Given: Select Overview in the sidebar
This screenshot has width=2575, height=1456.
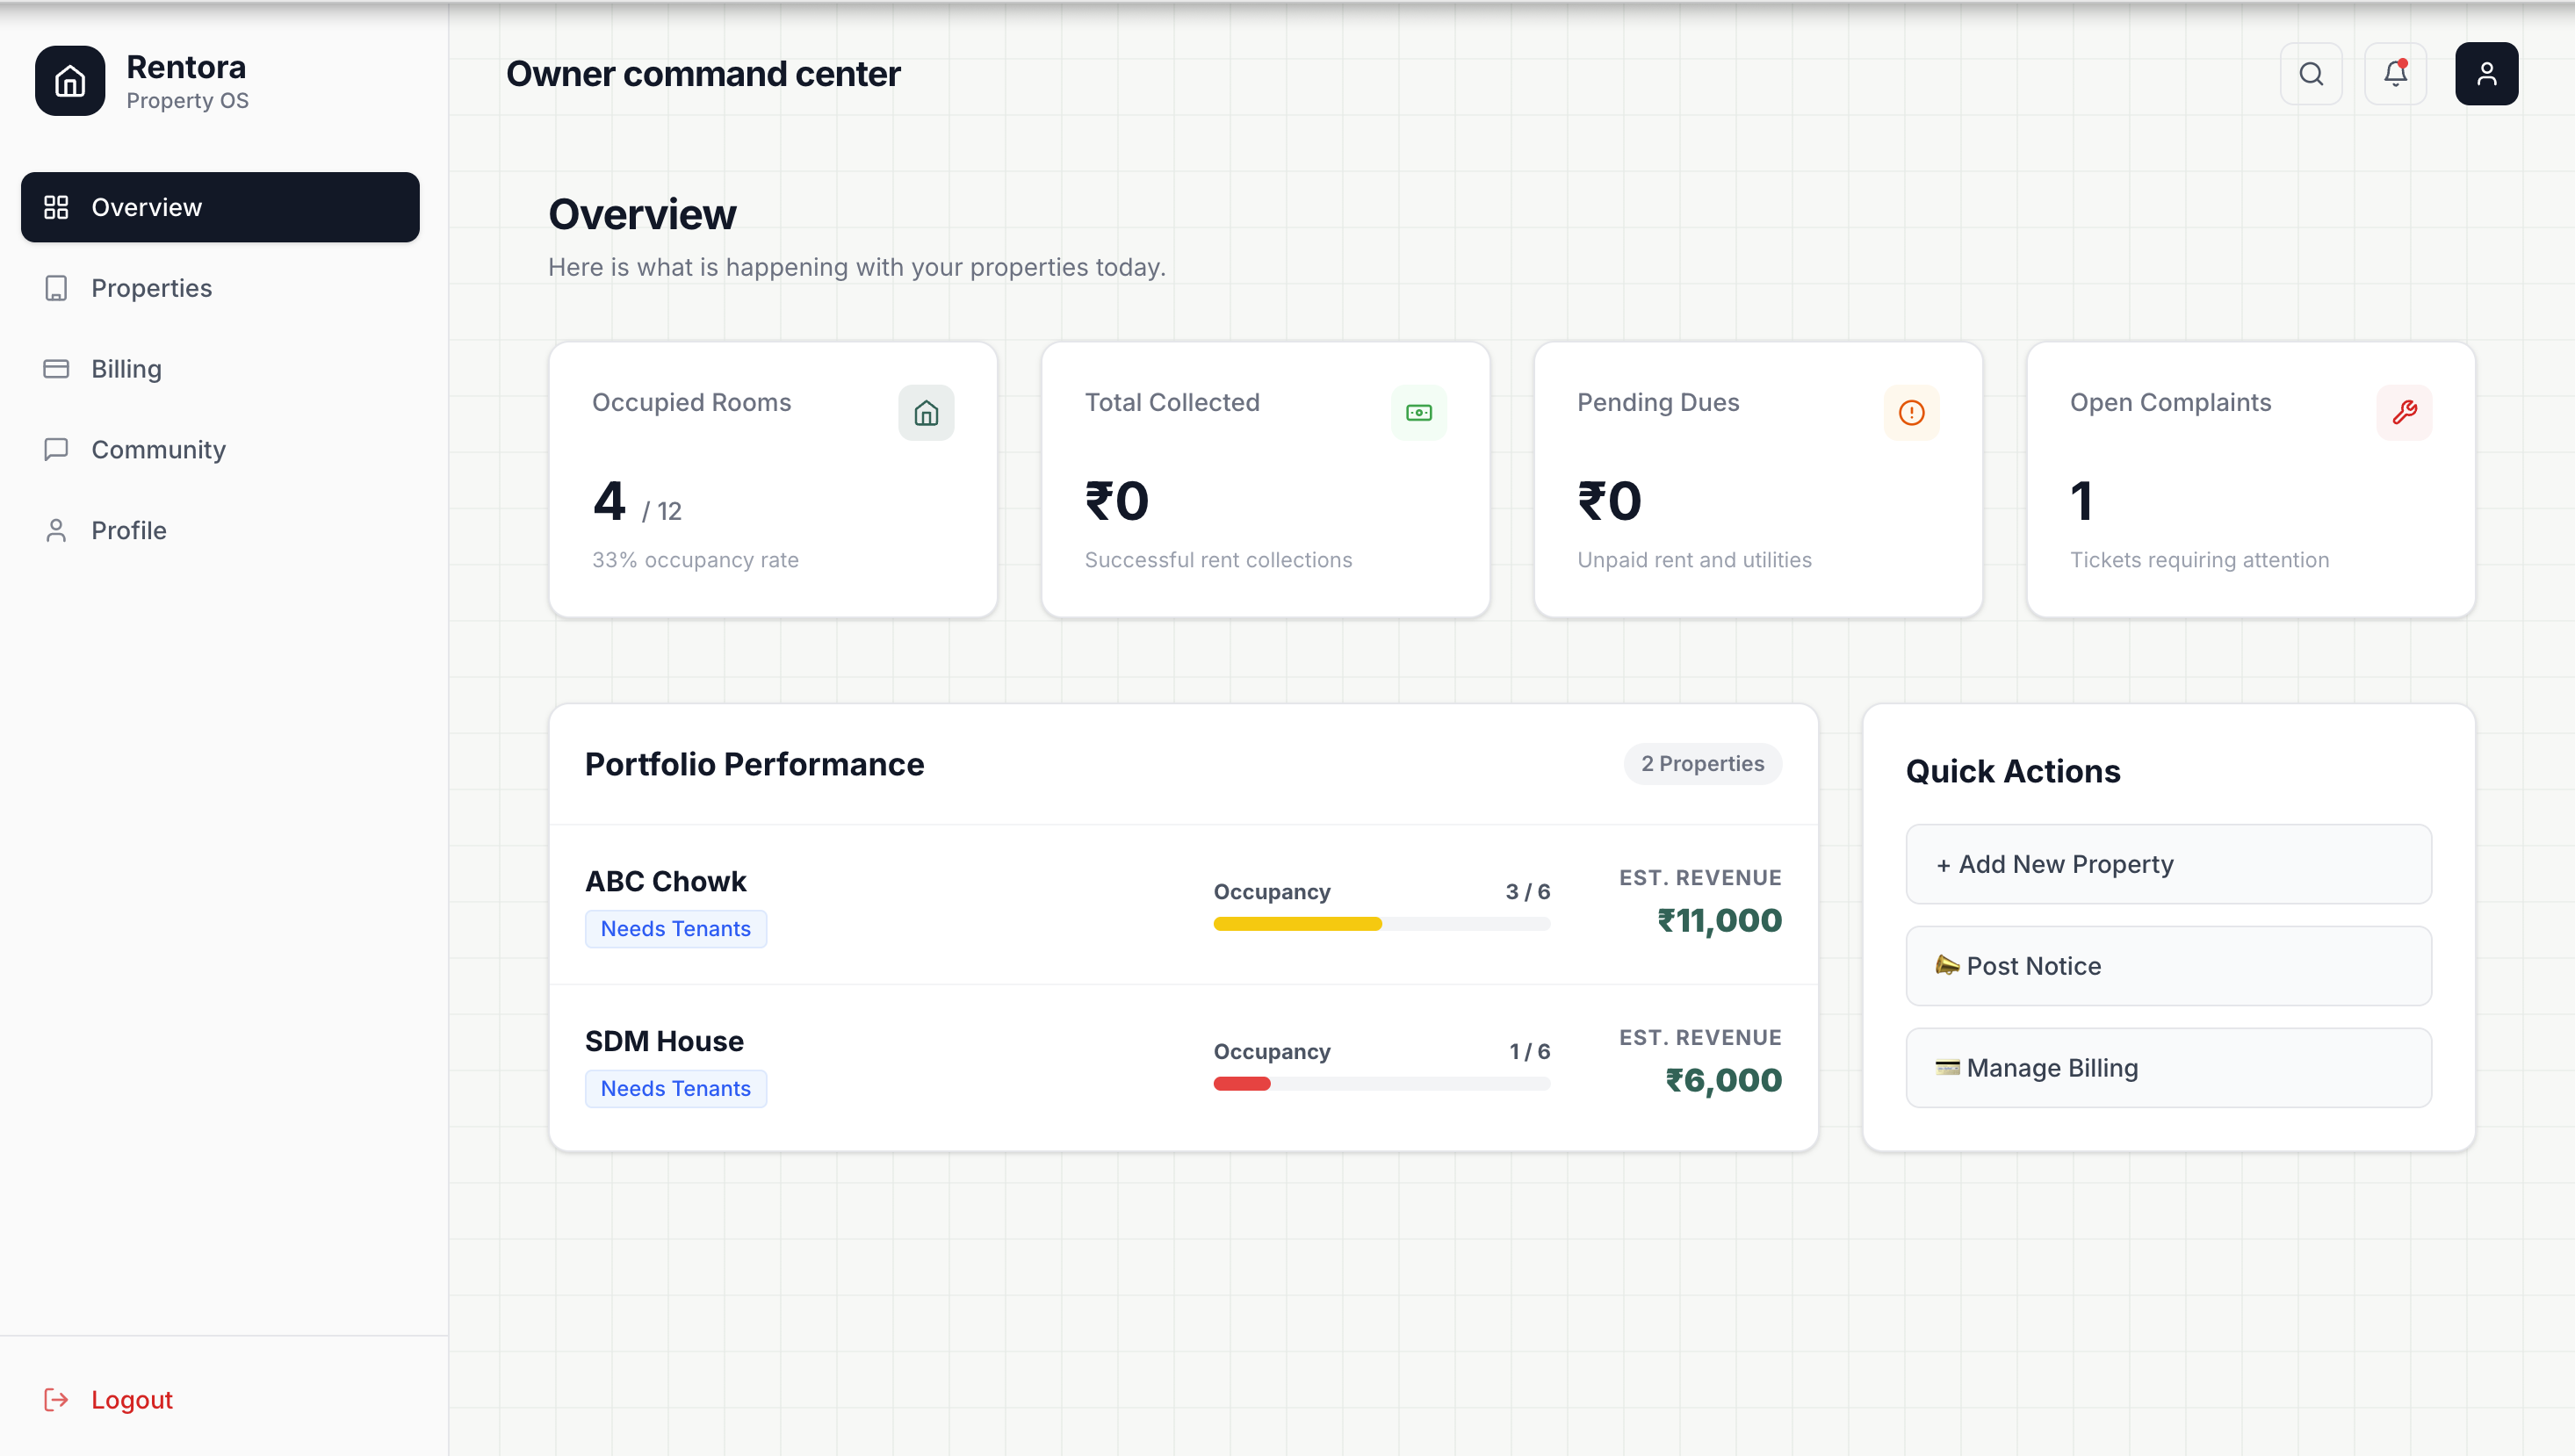Looking at the screenshot, I should 220,207.
